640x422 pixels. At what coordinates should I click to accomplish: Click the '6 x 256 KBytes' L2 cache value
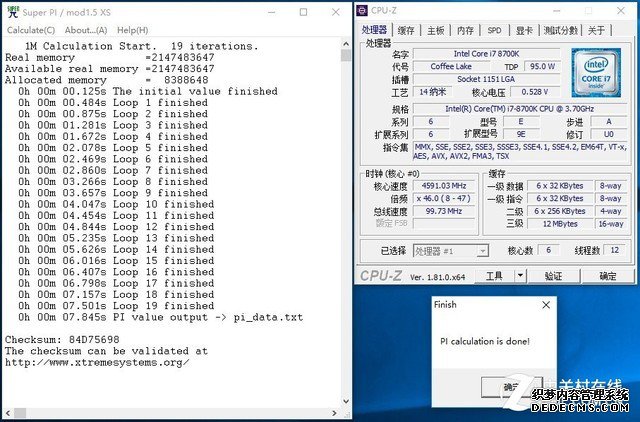click(560, 211)
